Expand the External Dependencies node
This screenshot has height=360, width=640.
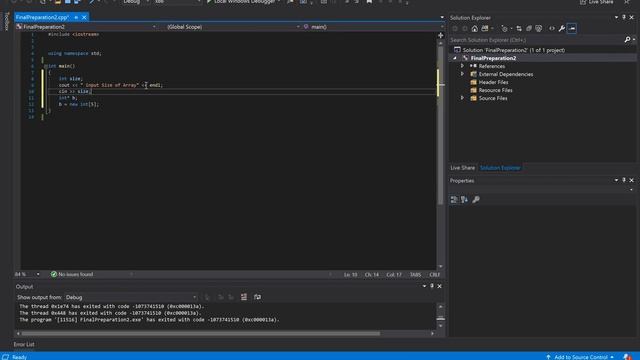click(x=462, y=74)
